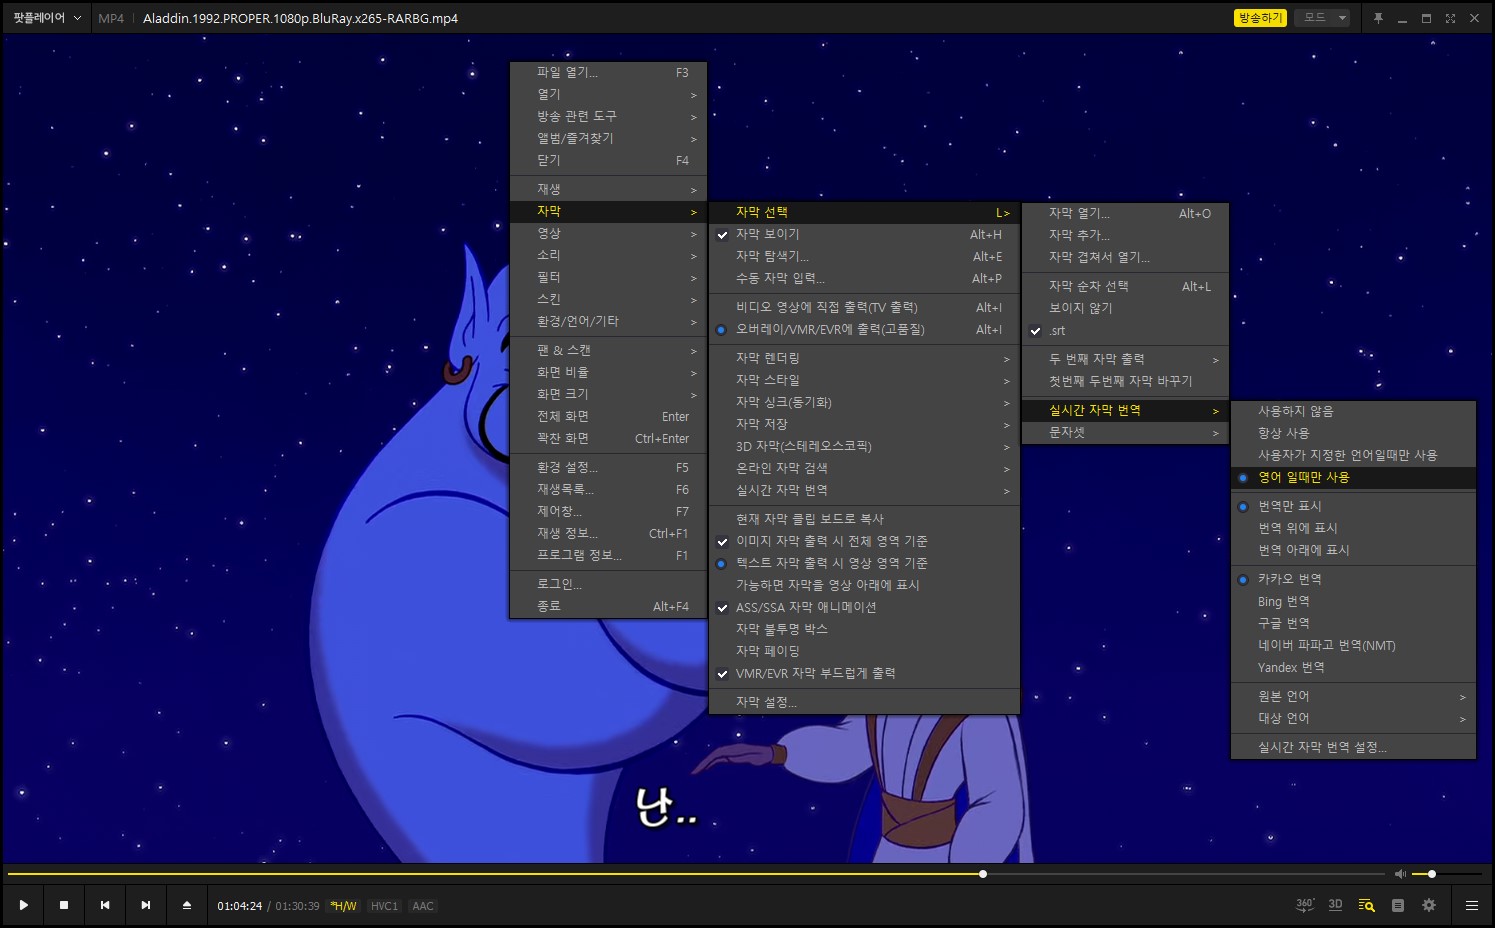1495x928 pixels.
Task: Skip to previous track
Action: pyautogui.click(x=105, y=905)
